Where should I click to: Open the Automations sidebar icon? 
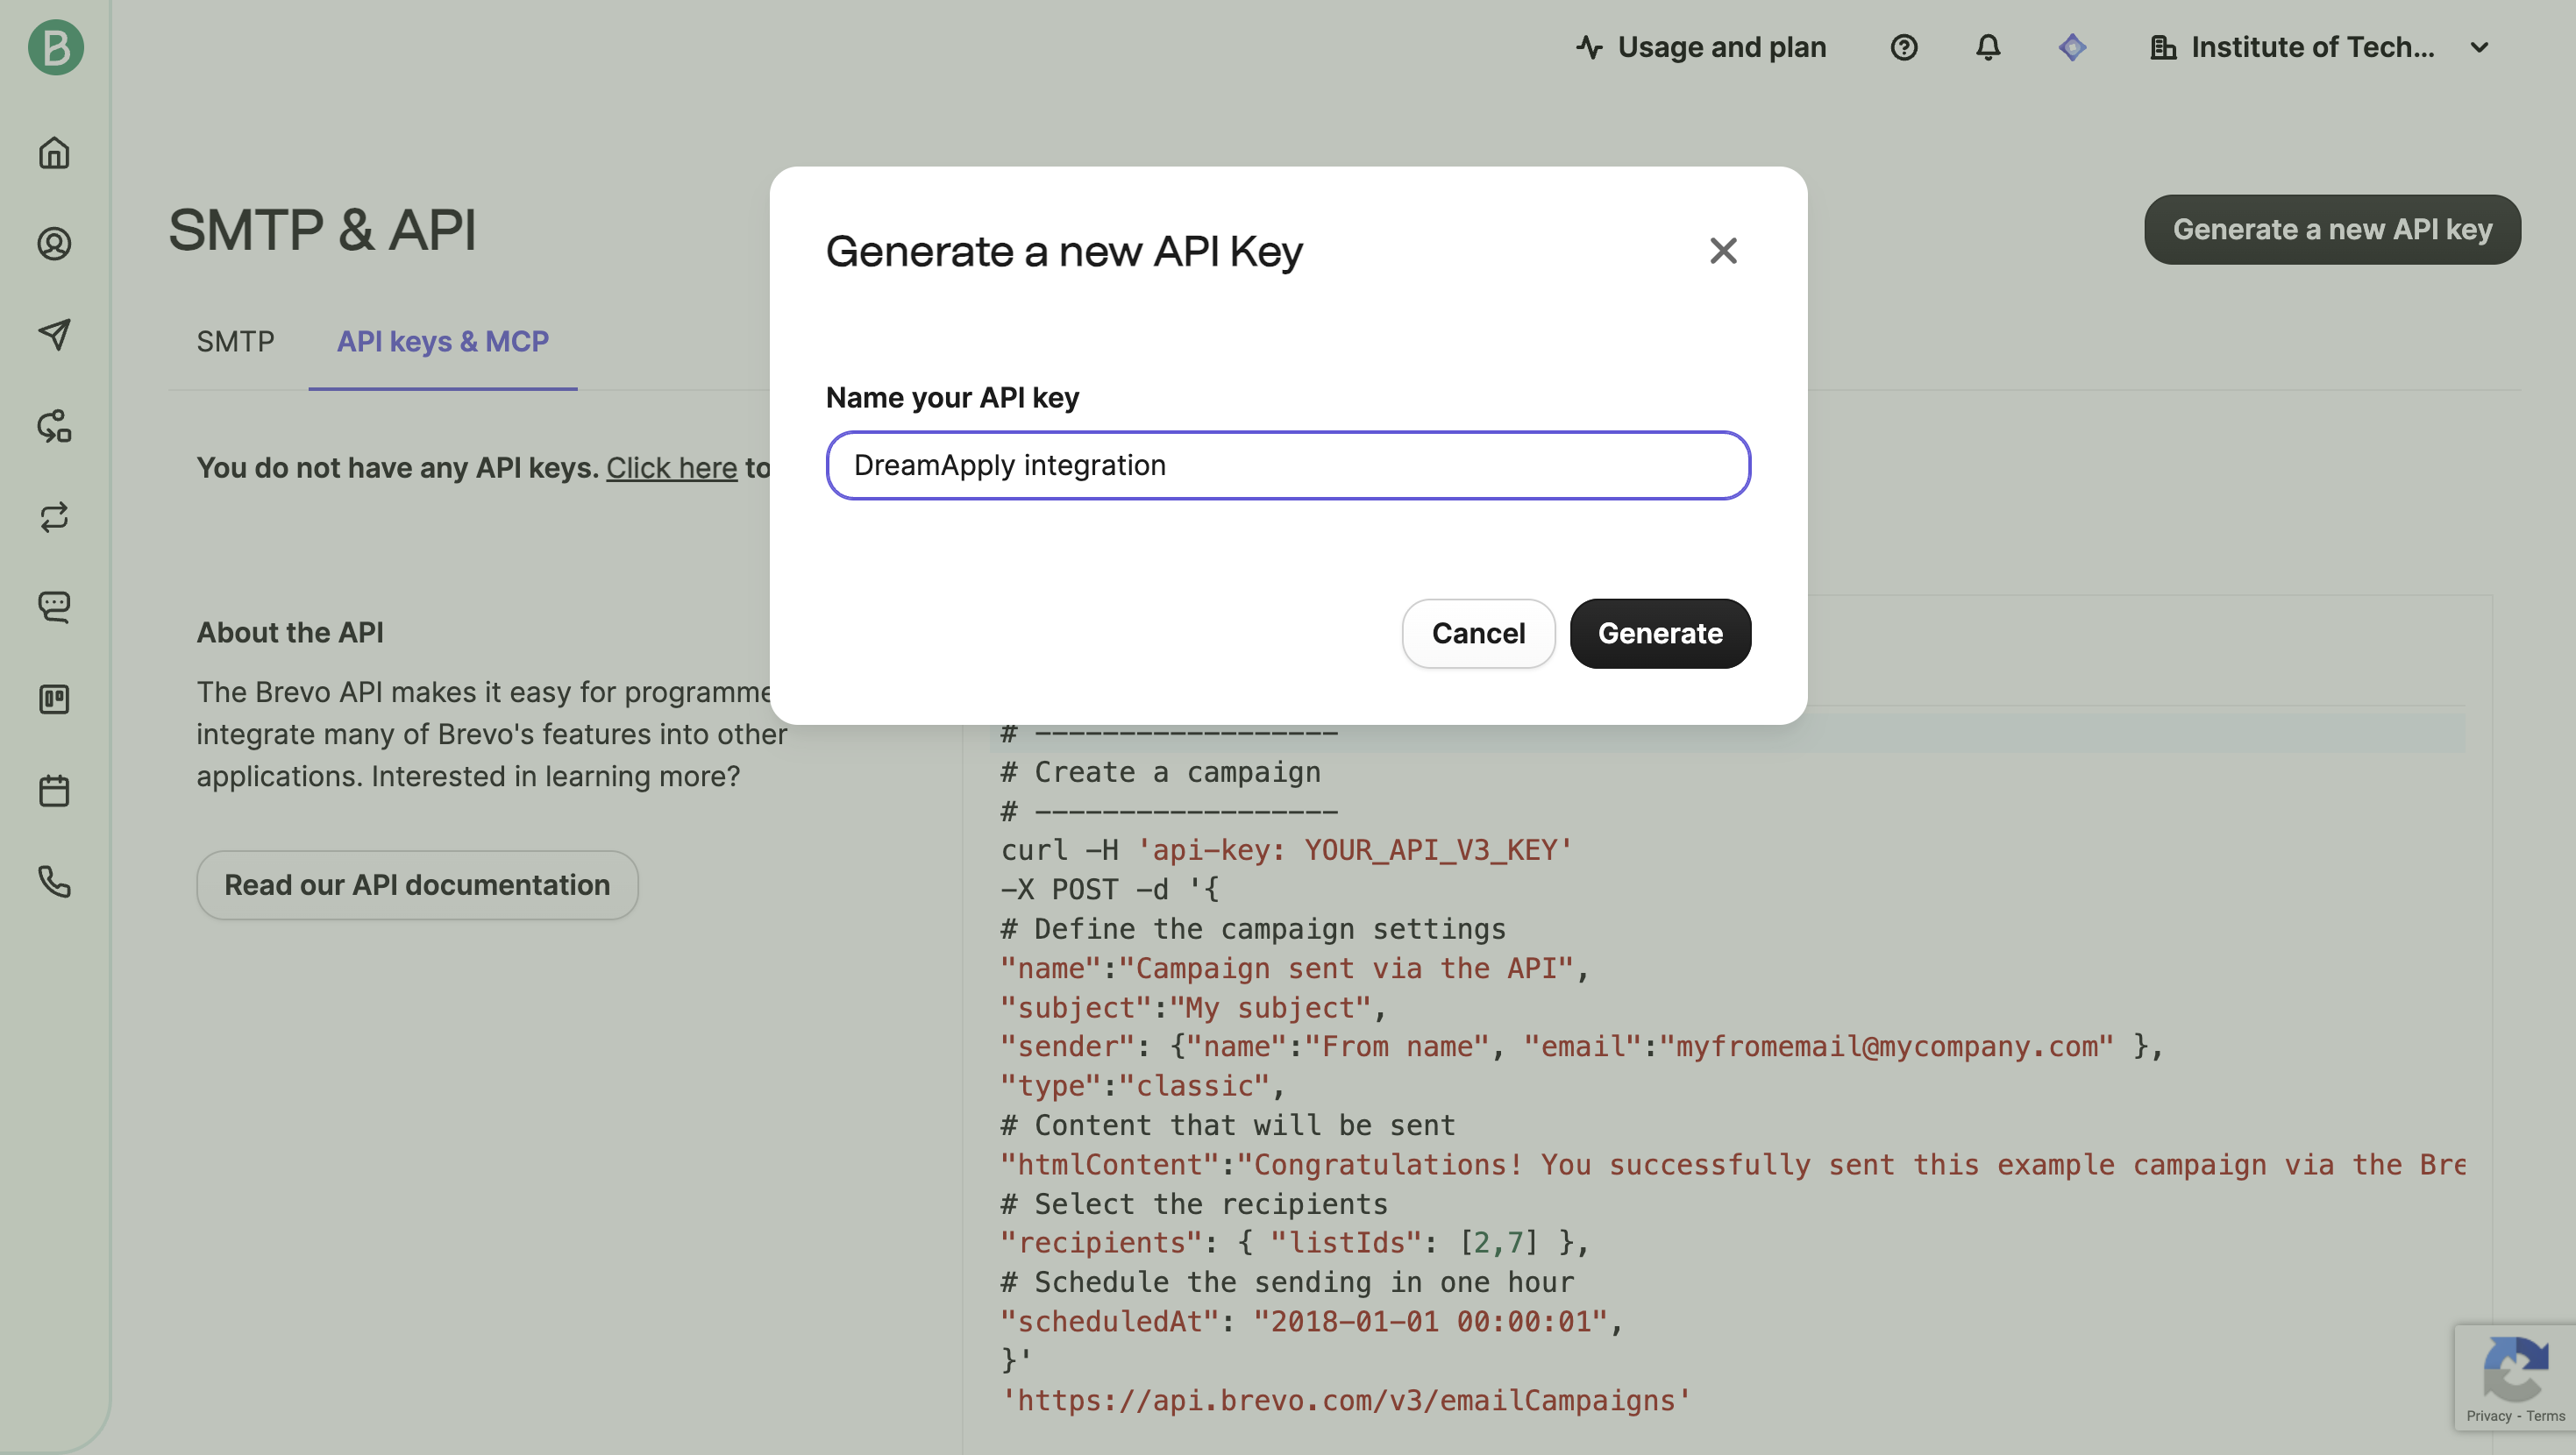pos(54,426)
